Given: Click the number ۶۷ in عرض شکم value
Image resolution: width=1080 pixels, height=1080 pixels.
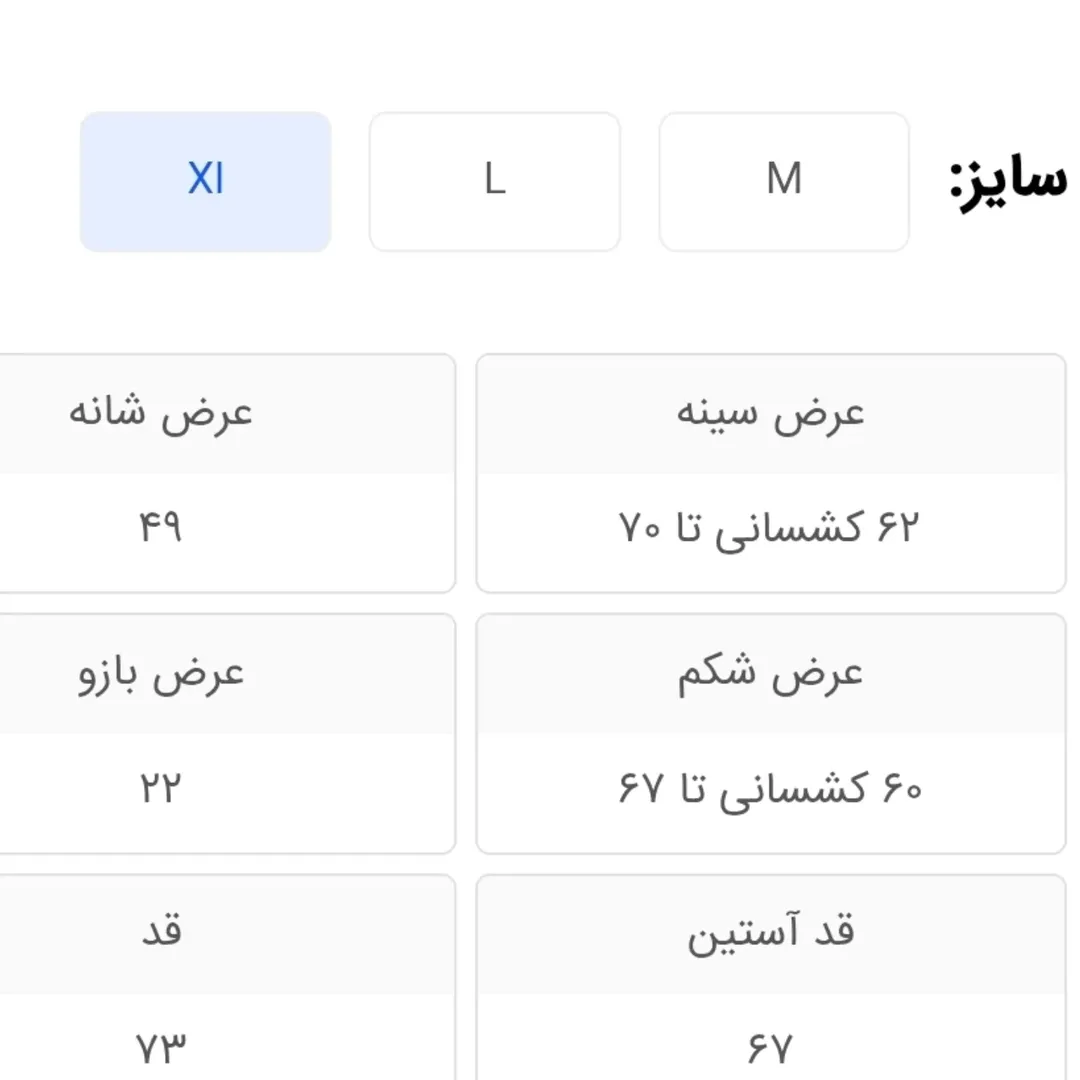Looking at the screenshot, I should coord(640,789).
